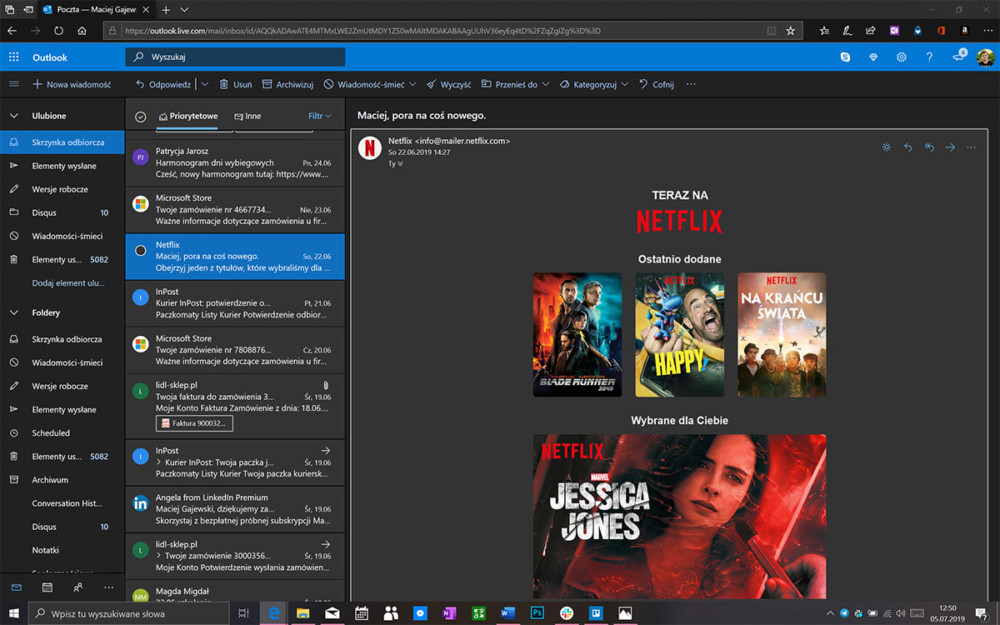Viewport: 1000px width, 625px height.
Task: Open the Windows Start menu
Action: [13, 613]
